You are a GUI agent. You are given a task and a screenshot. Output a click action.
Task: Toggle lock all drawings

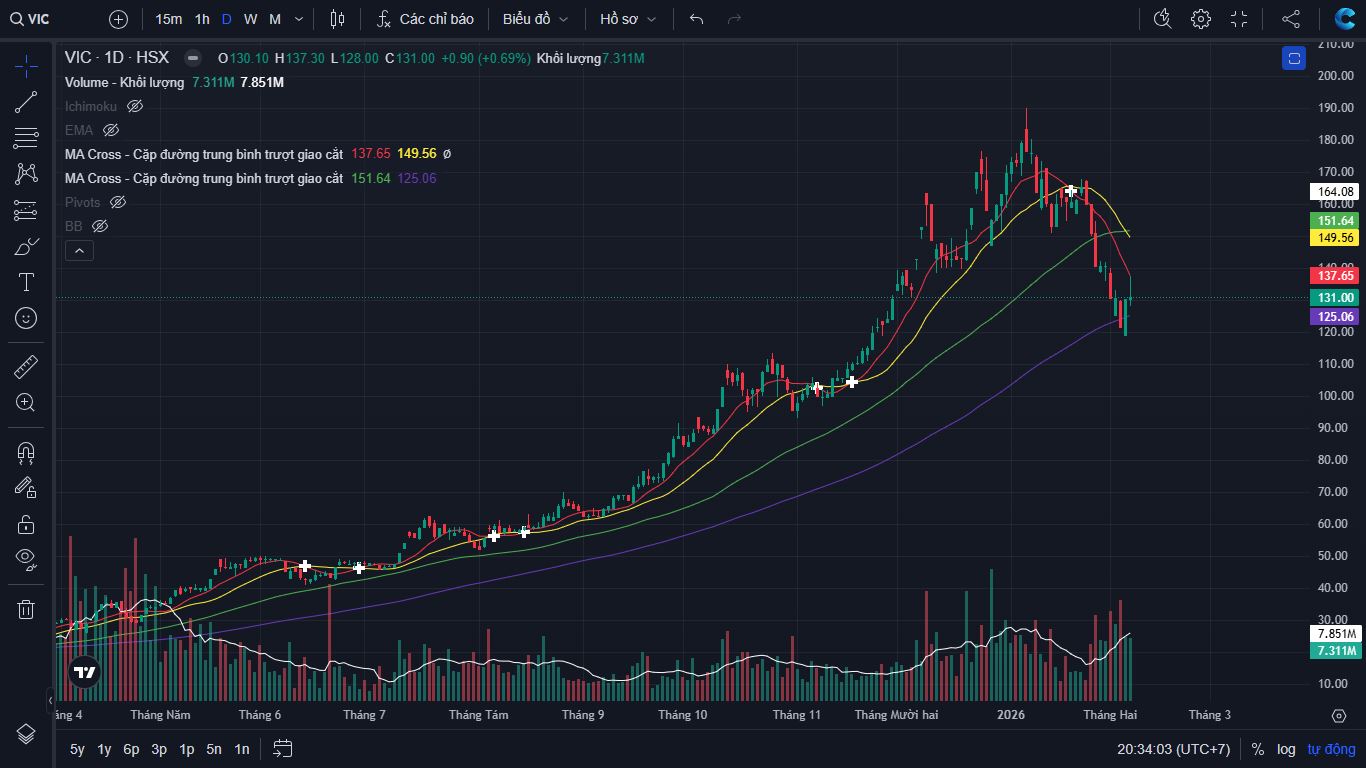point(26,523)
